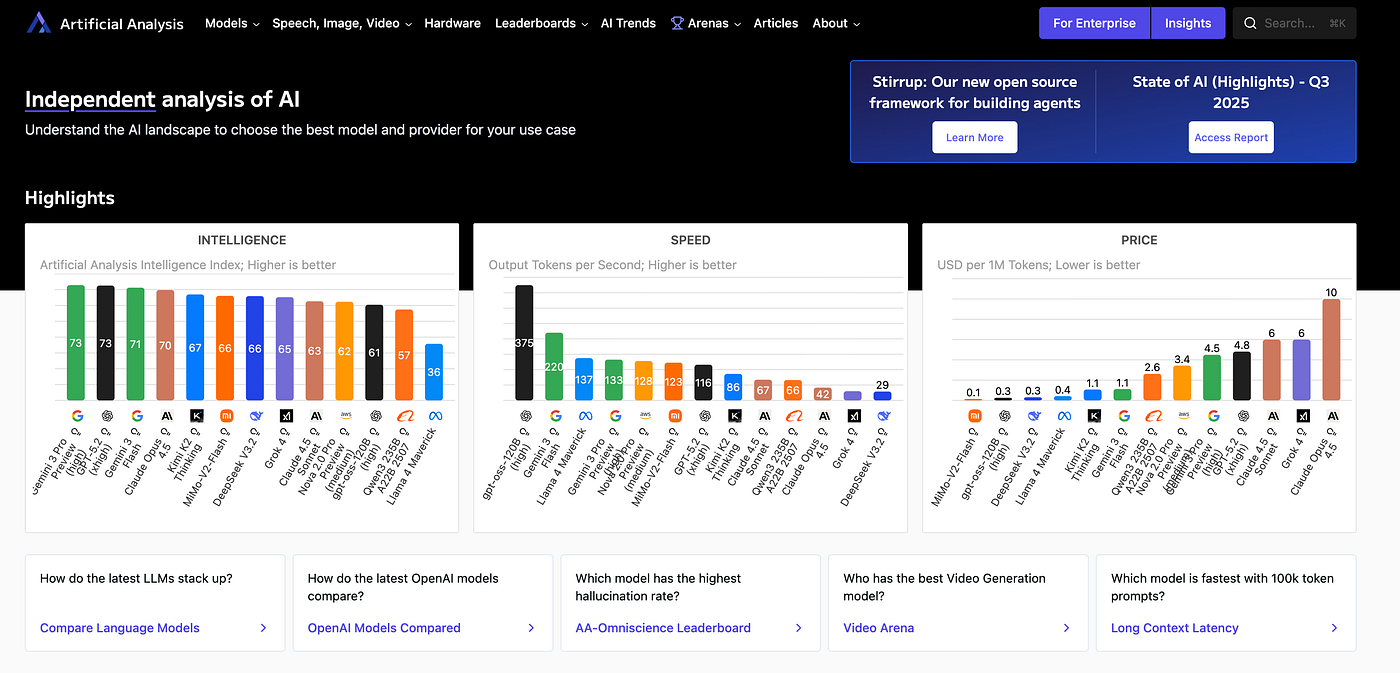
Task: Expand the Speech, Image, Video dropdown
Action: tap(342, 23)
